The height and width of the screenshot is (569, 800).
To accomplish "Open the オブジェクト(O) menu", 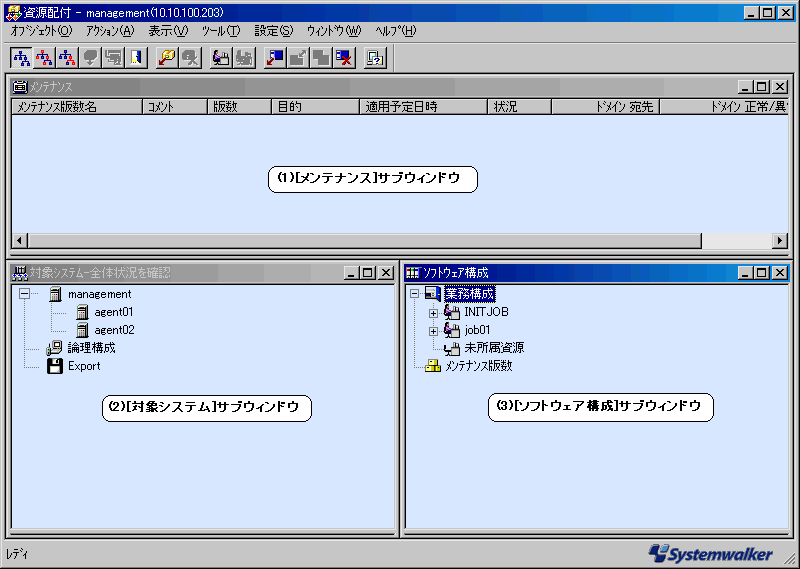I will pyautogui.click(x=41, y=31).
